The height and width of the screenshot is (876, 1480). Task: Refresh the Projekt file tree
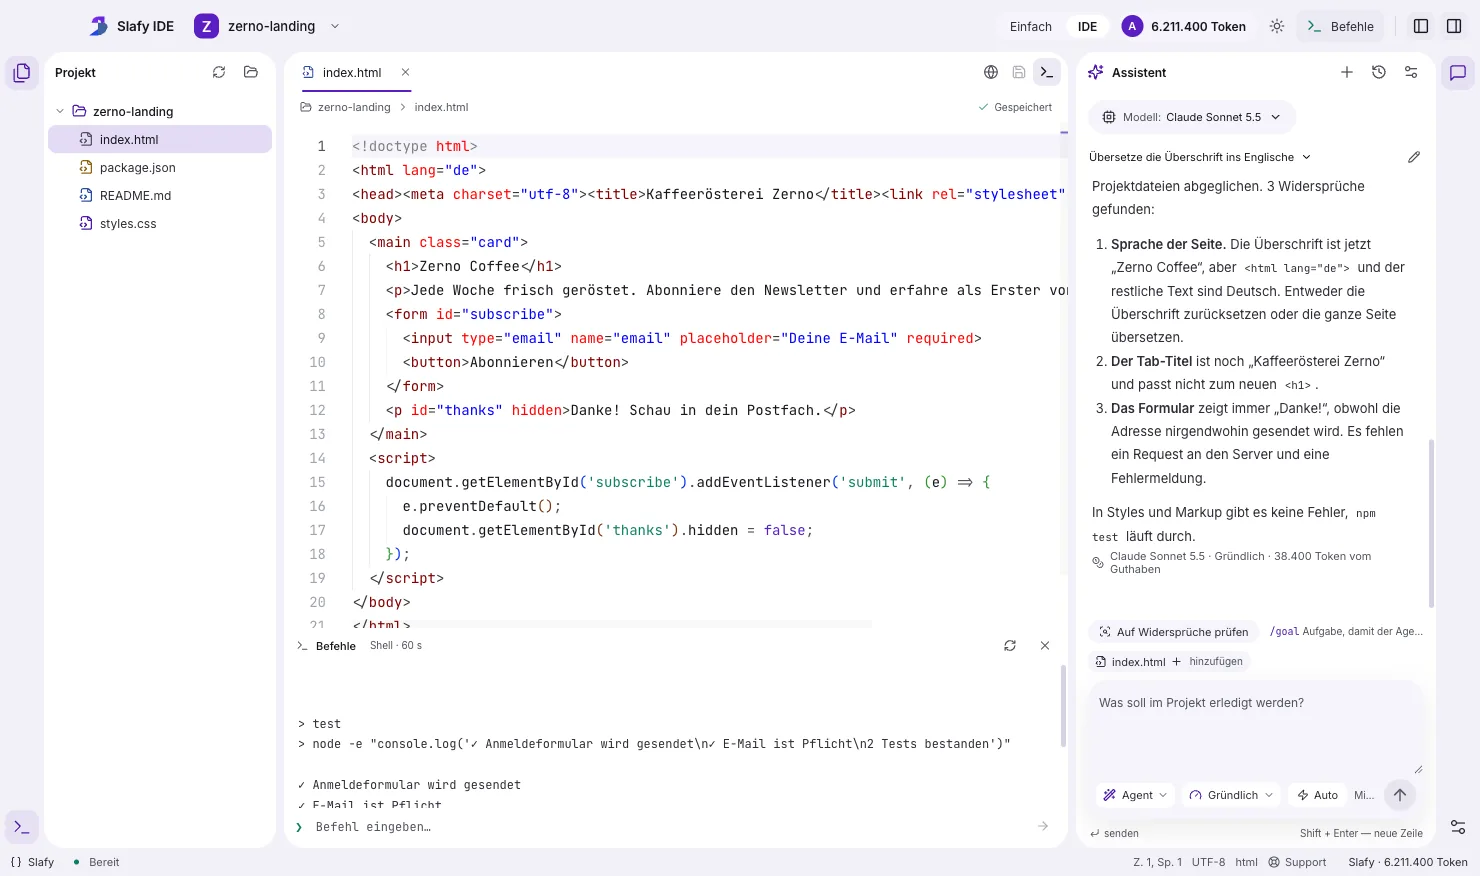tap(219, 72)
